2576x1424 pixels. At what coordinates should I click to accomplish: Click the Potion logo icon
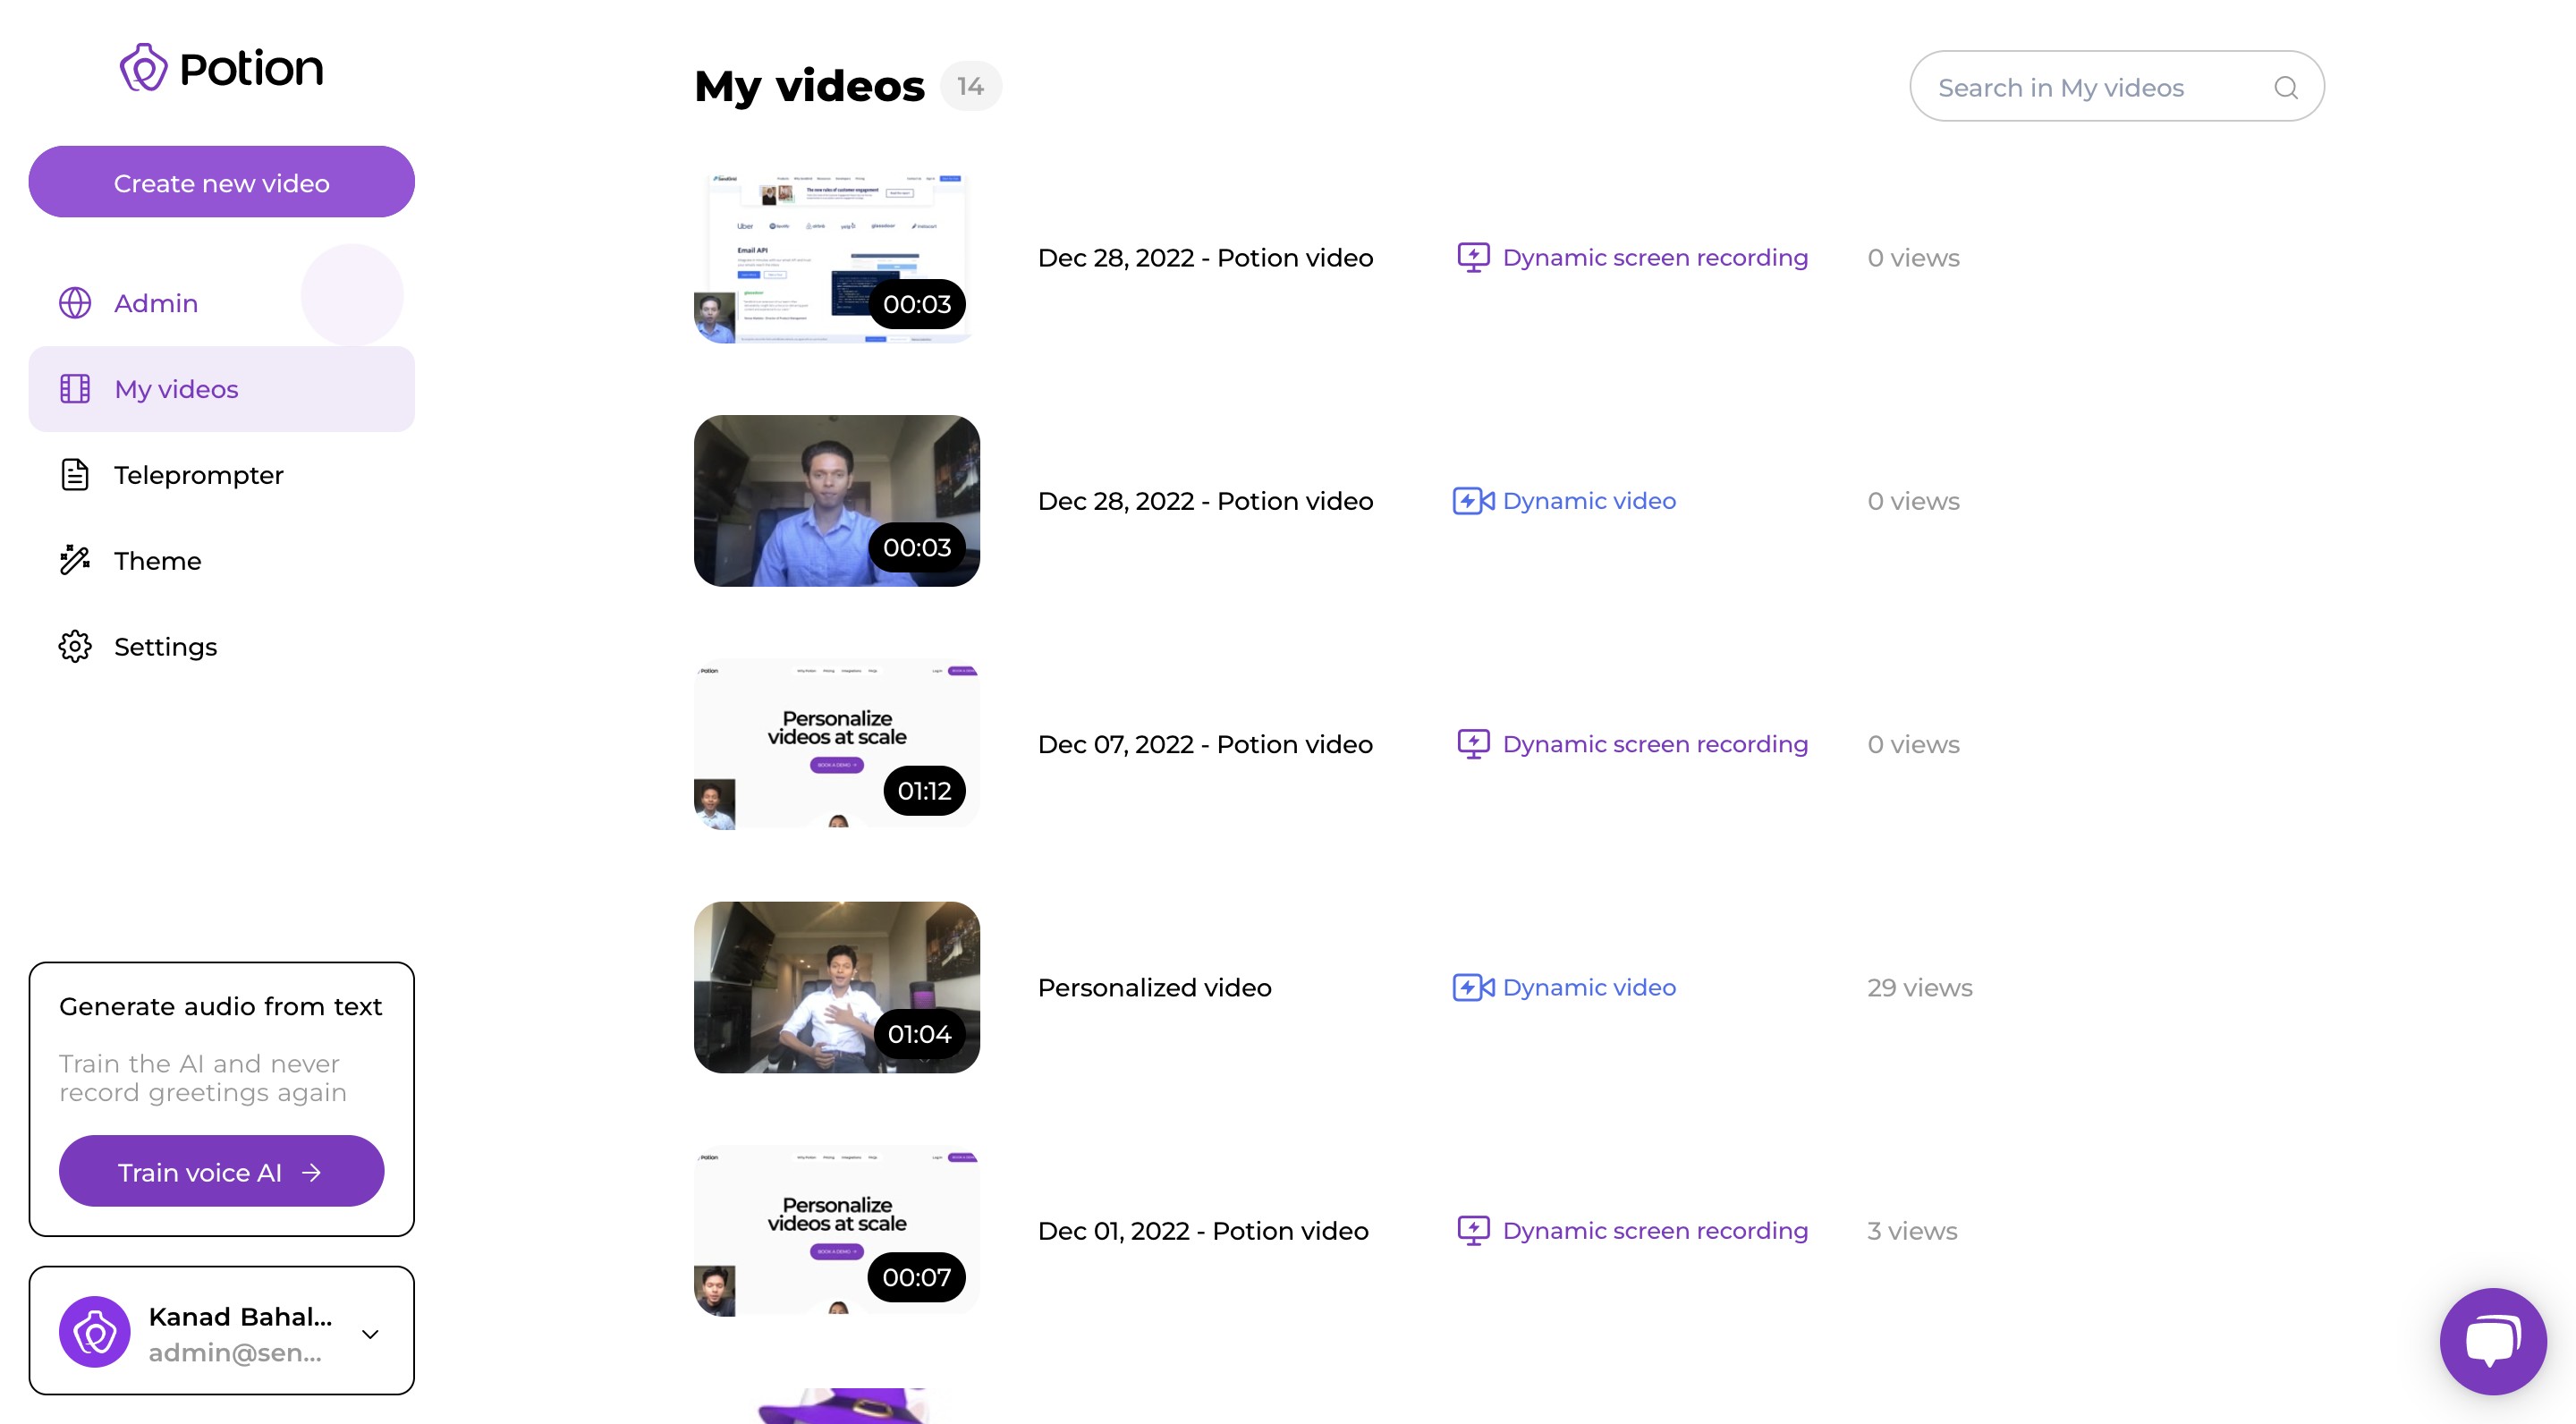tap(143, 67)
